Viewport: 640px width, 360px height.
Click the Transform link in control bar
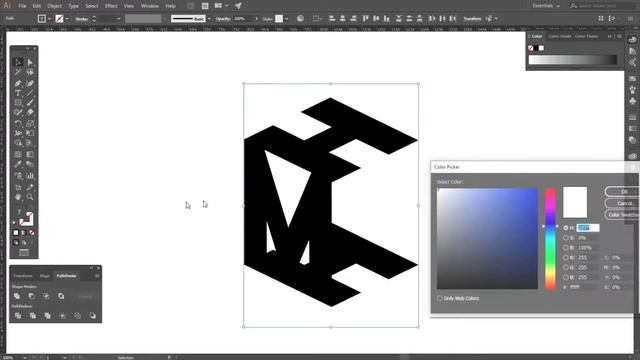473,18
